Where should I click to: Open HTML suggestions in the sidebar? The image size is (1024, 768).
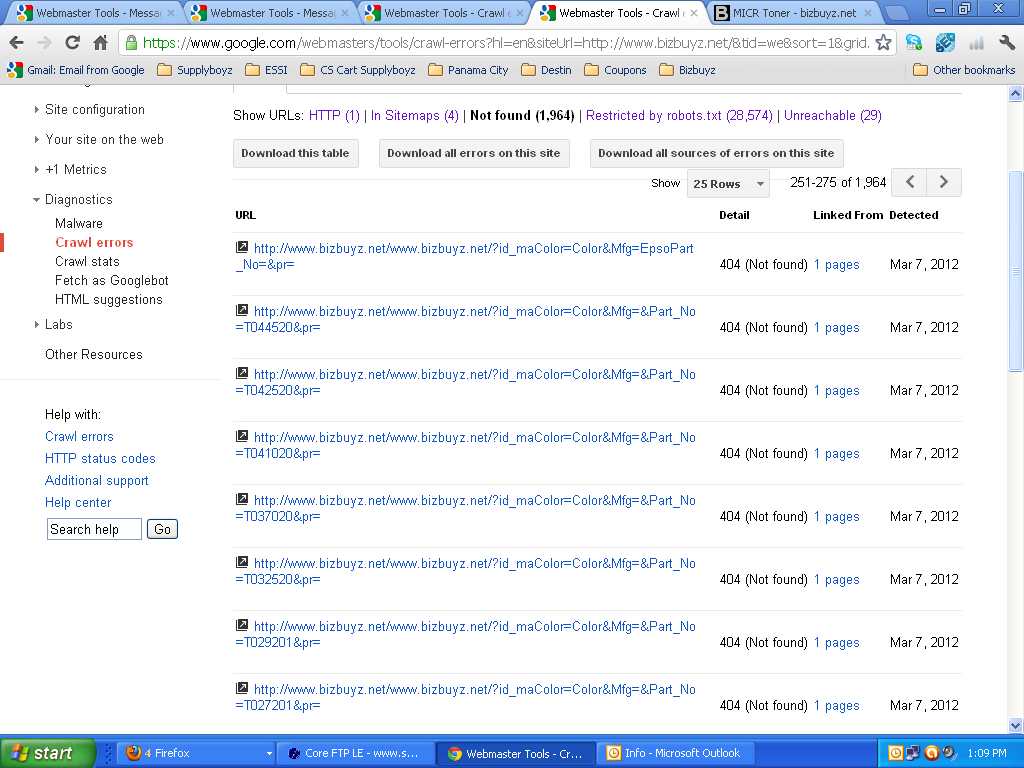point(108,299)
